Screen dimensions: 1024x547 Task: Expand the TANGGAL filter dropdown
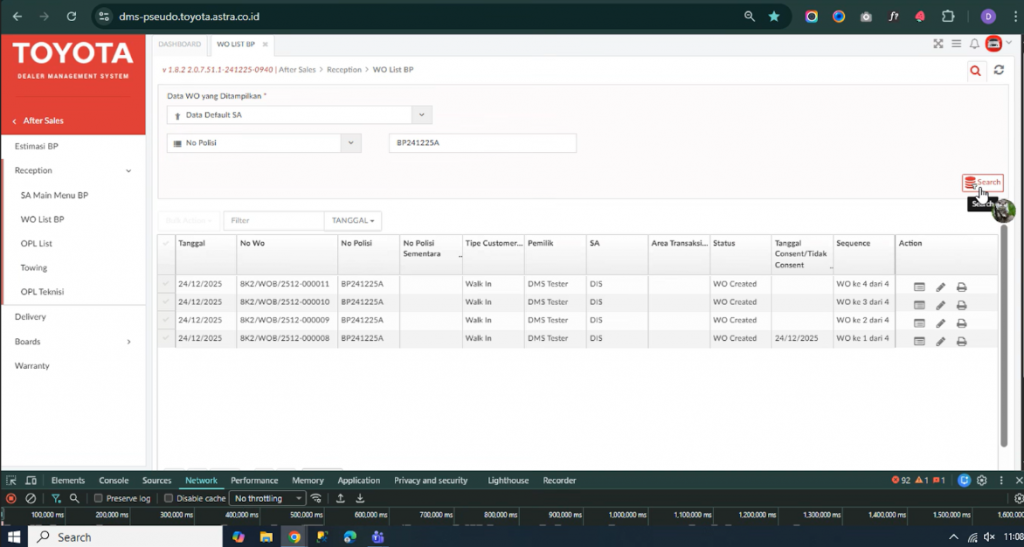click(352, 220)
